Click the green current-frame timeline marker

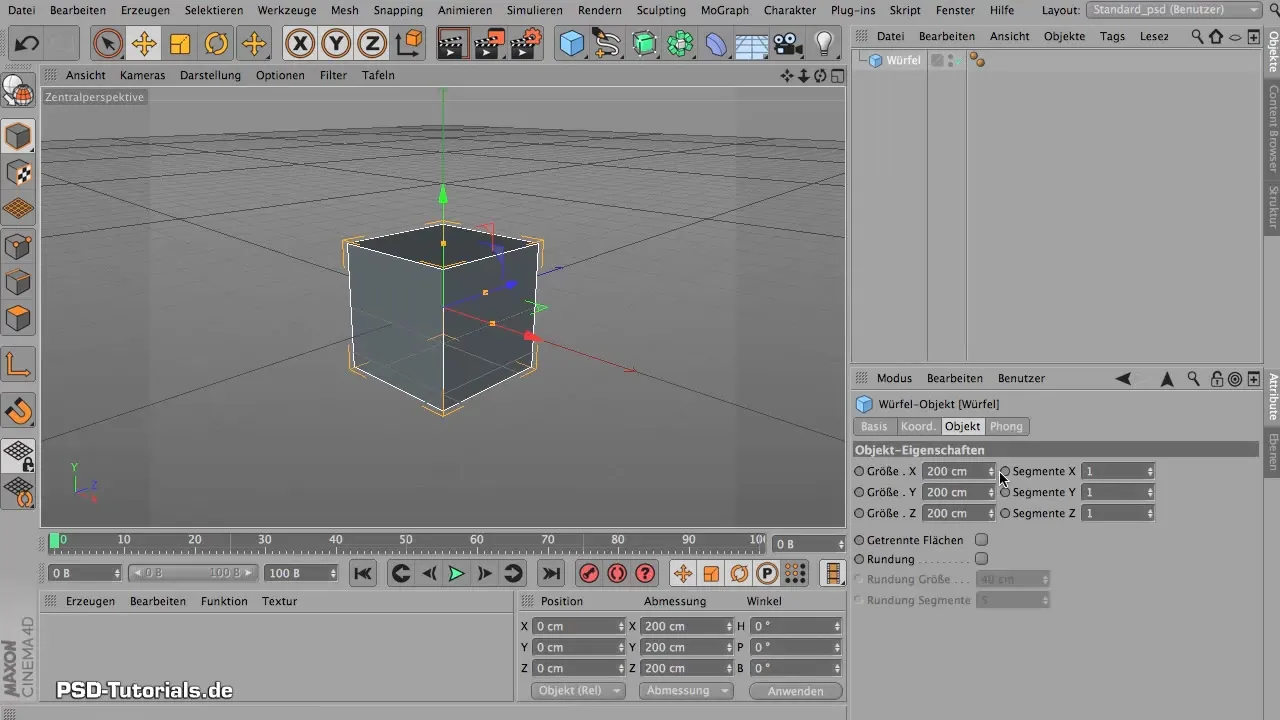pos(54,540)
